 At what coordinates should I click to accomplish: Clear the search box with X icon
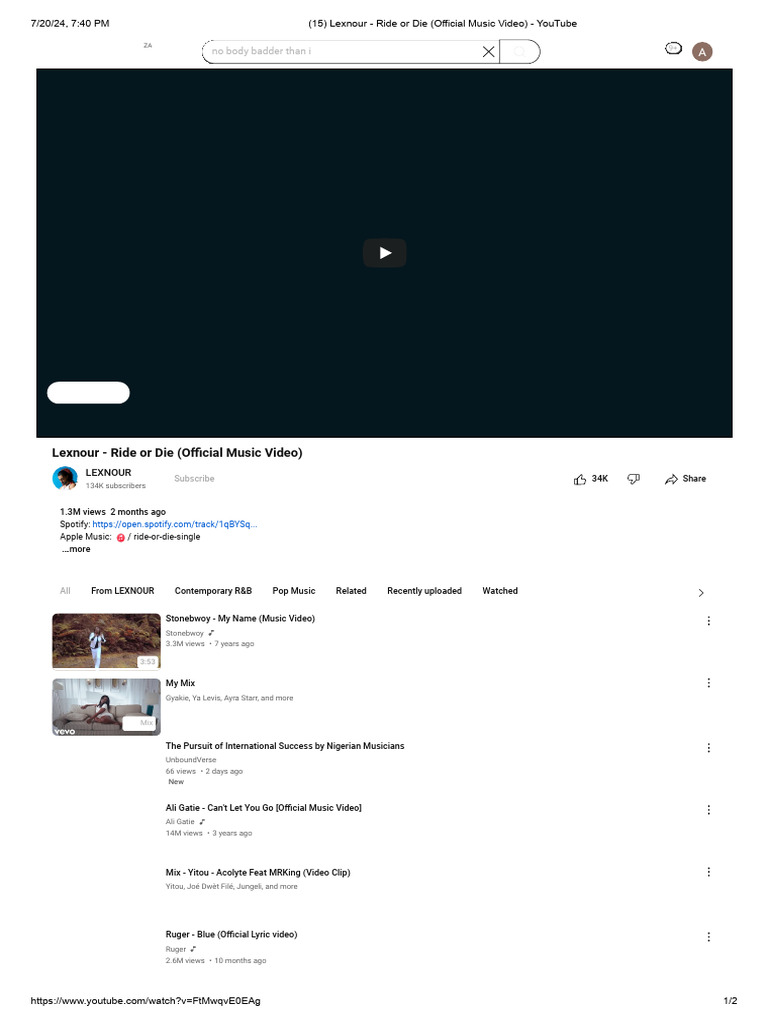point(488,52)
